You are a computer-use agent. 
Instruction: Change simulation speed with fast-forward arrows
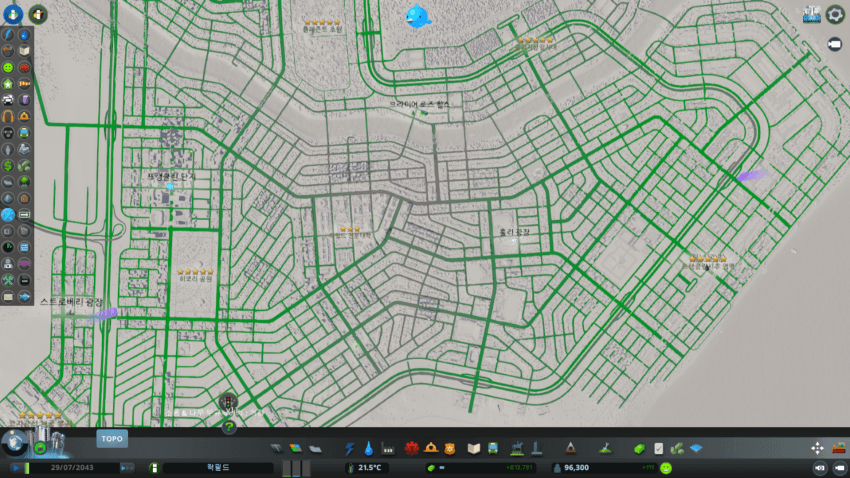pyautogui.click(x=127, y=467)
